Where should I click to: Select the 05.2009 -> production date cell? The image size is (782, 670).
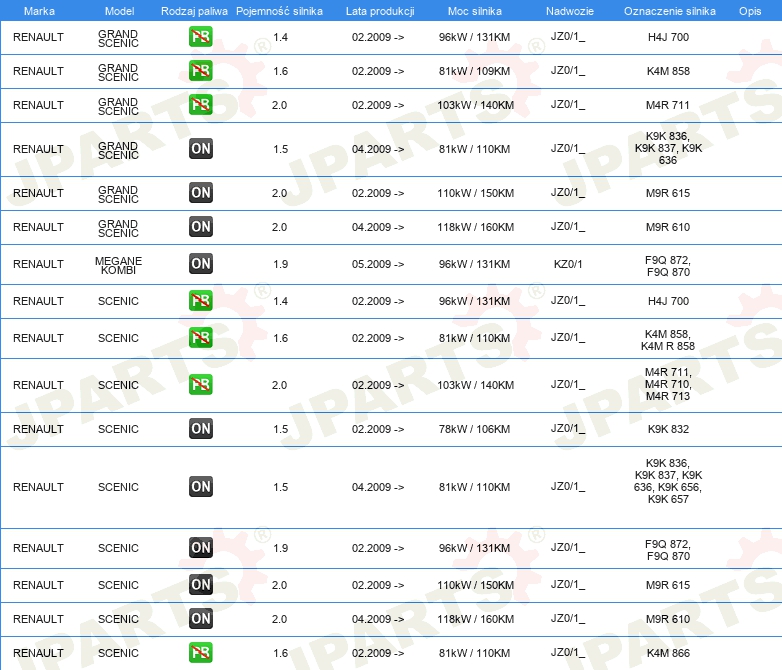point(378,264)
